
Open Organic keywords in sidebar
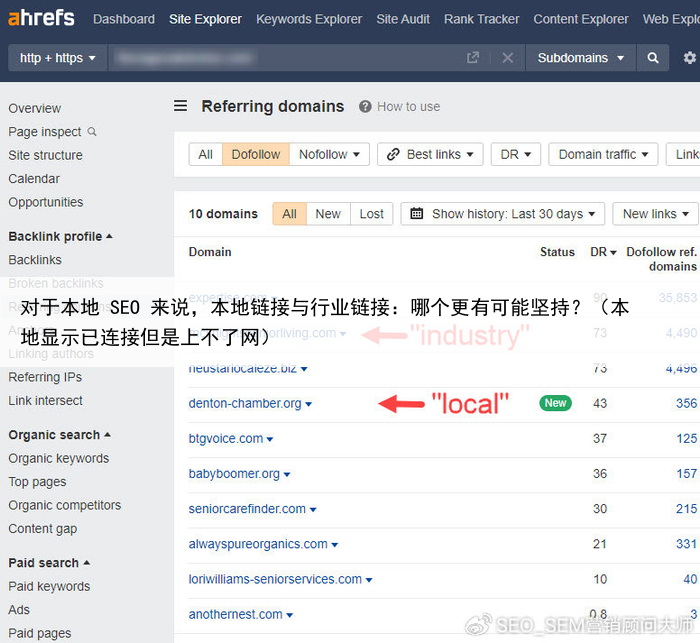point(59,458)
